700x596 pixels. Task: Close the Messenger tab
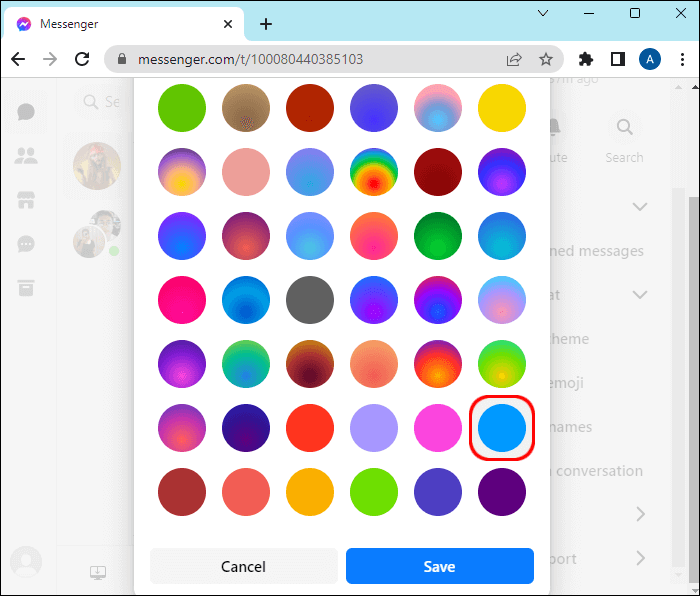[x=228, y=24]
